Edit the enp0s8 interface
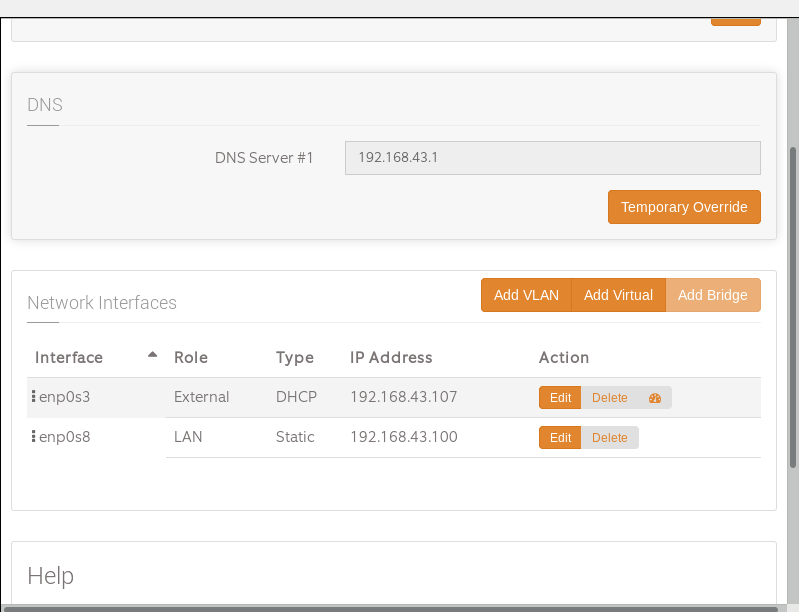Image resolution: width=799 pixels, height=612 pixels. pos(560,438)
